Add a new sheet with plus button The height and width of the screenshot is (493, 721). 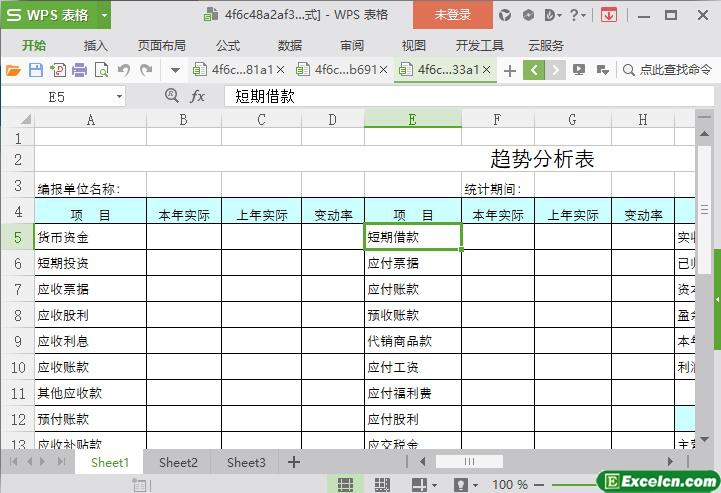[294, 462]
